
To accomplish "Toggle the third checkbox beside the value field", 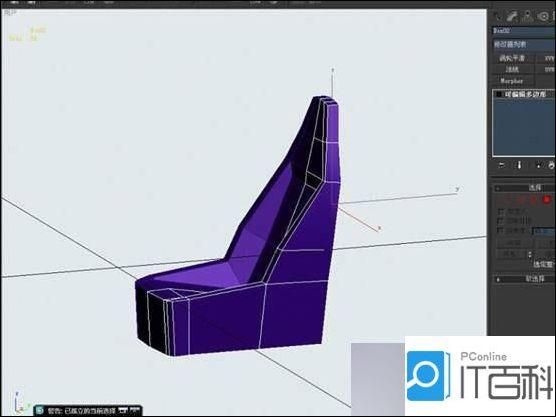I will point(500,231).
